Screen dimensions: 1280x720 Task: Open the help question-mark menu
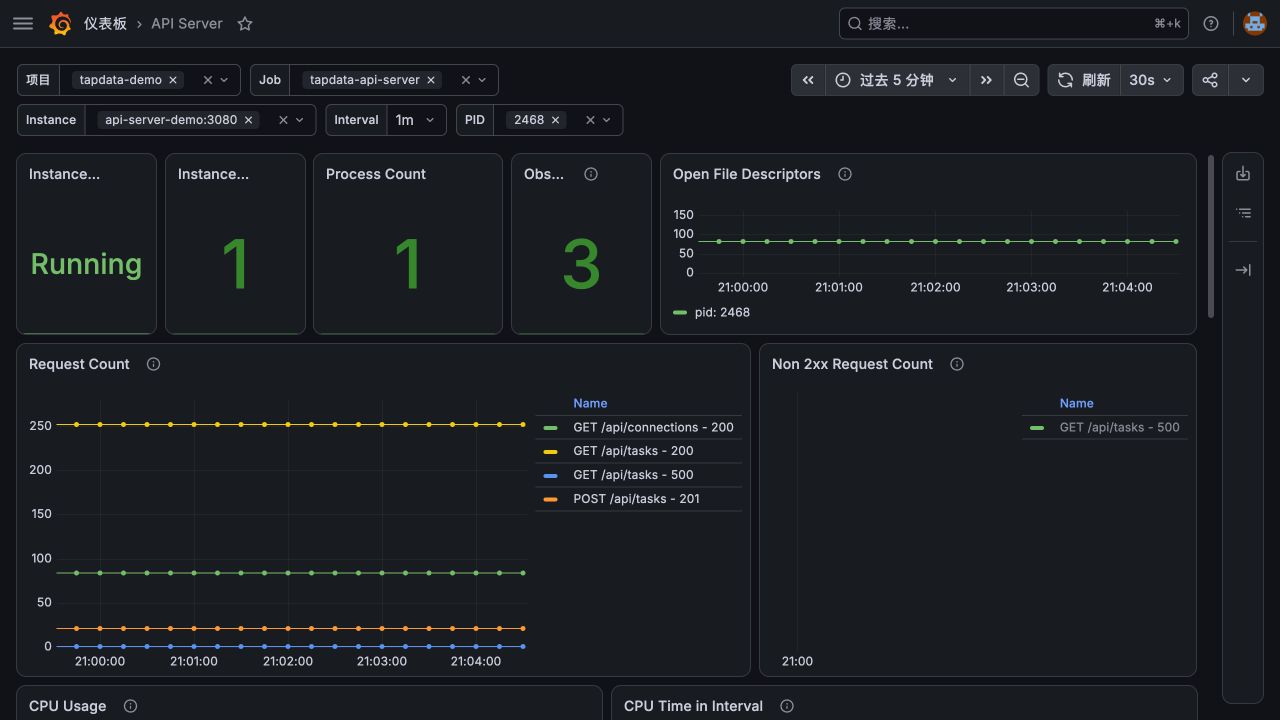pyautogui.click(x=1211, y=23)
